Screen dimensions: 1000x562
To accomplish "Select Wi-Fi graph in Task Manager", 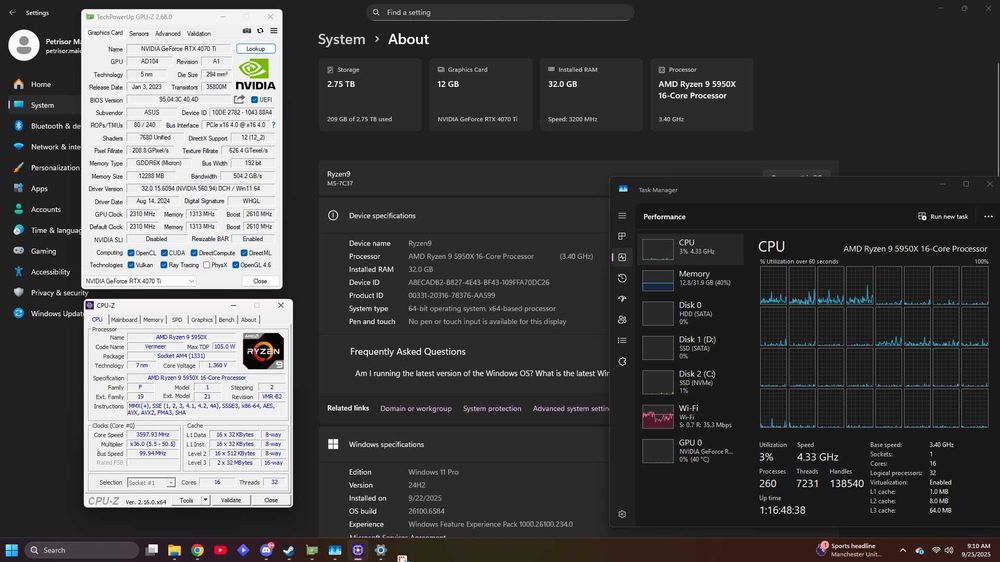I will [x=690, y=416].
